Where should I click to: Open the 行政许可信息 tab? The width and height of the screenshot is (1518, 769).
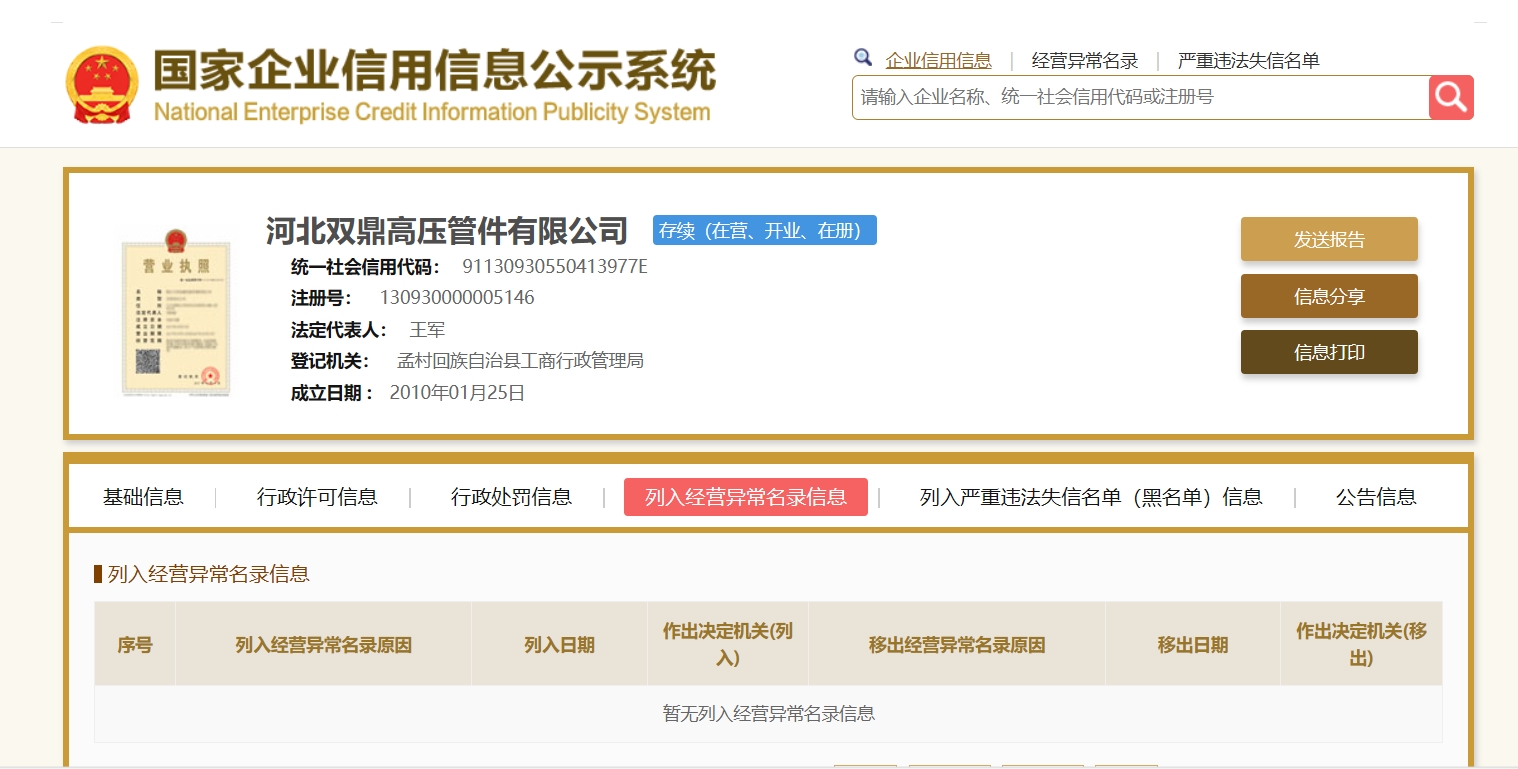click(317, 497)
